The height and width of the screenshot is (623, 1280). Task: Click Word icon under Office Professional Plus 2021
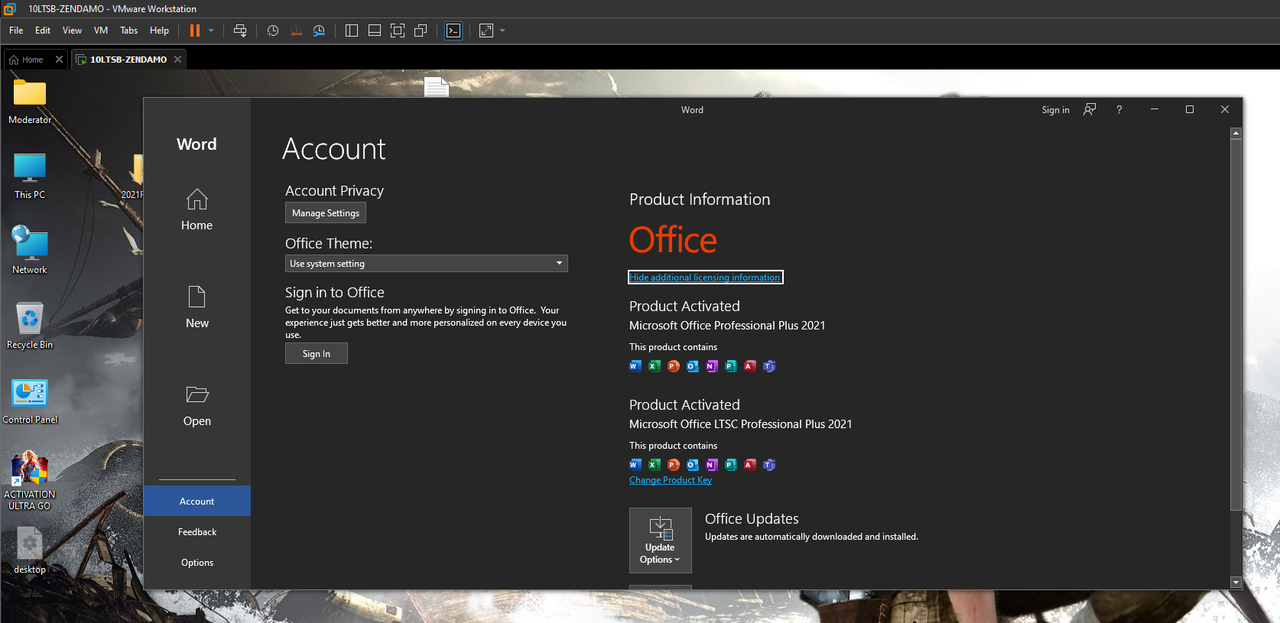(635, 366)
